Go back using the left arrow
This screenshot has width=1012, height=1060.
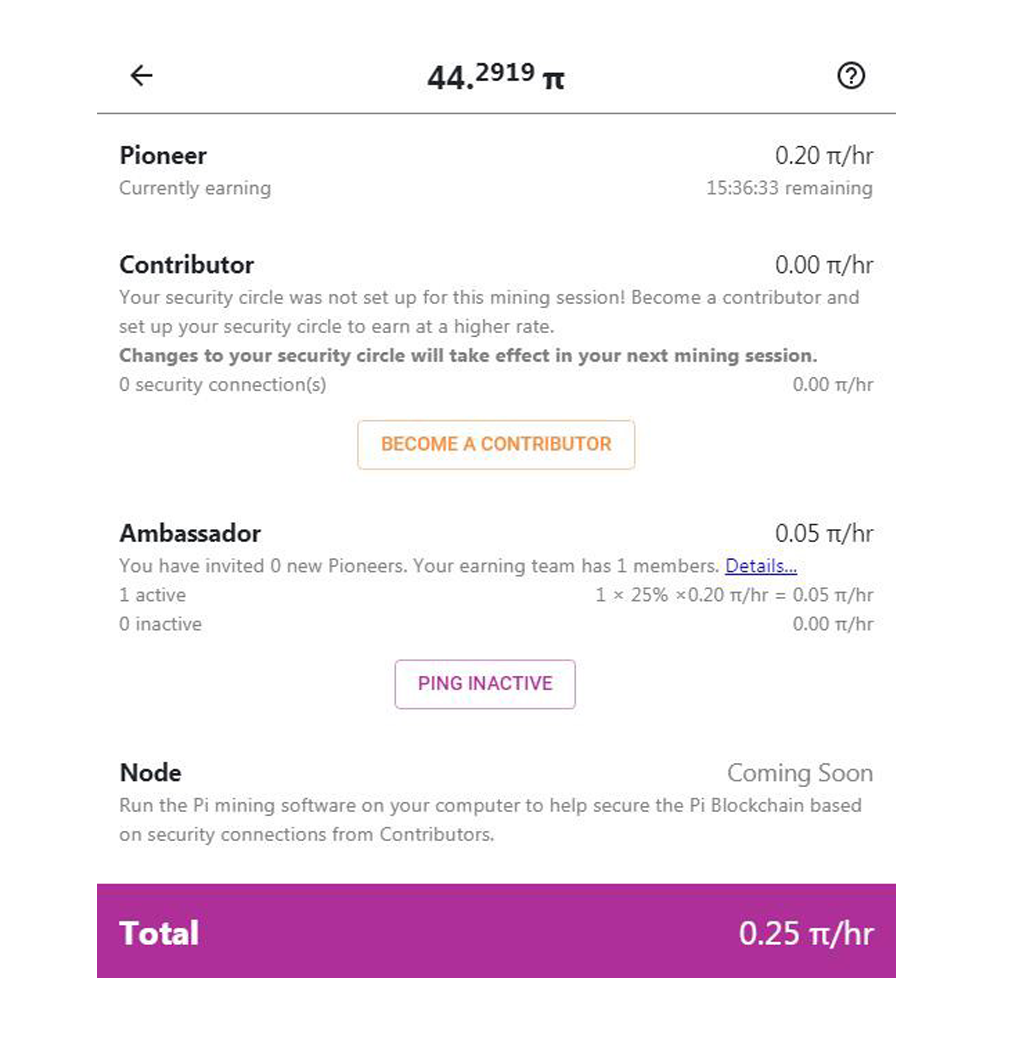click(x=142, y=76)
